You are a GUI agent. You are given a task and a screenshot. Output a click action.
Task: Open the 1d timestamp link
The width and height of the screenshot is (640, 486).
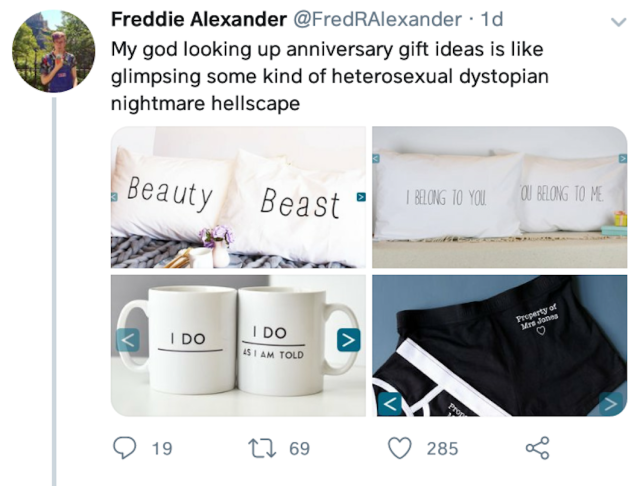[x=491, y=19]
